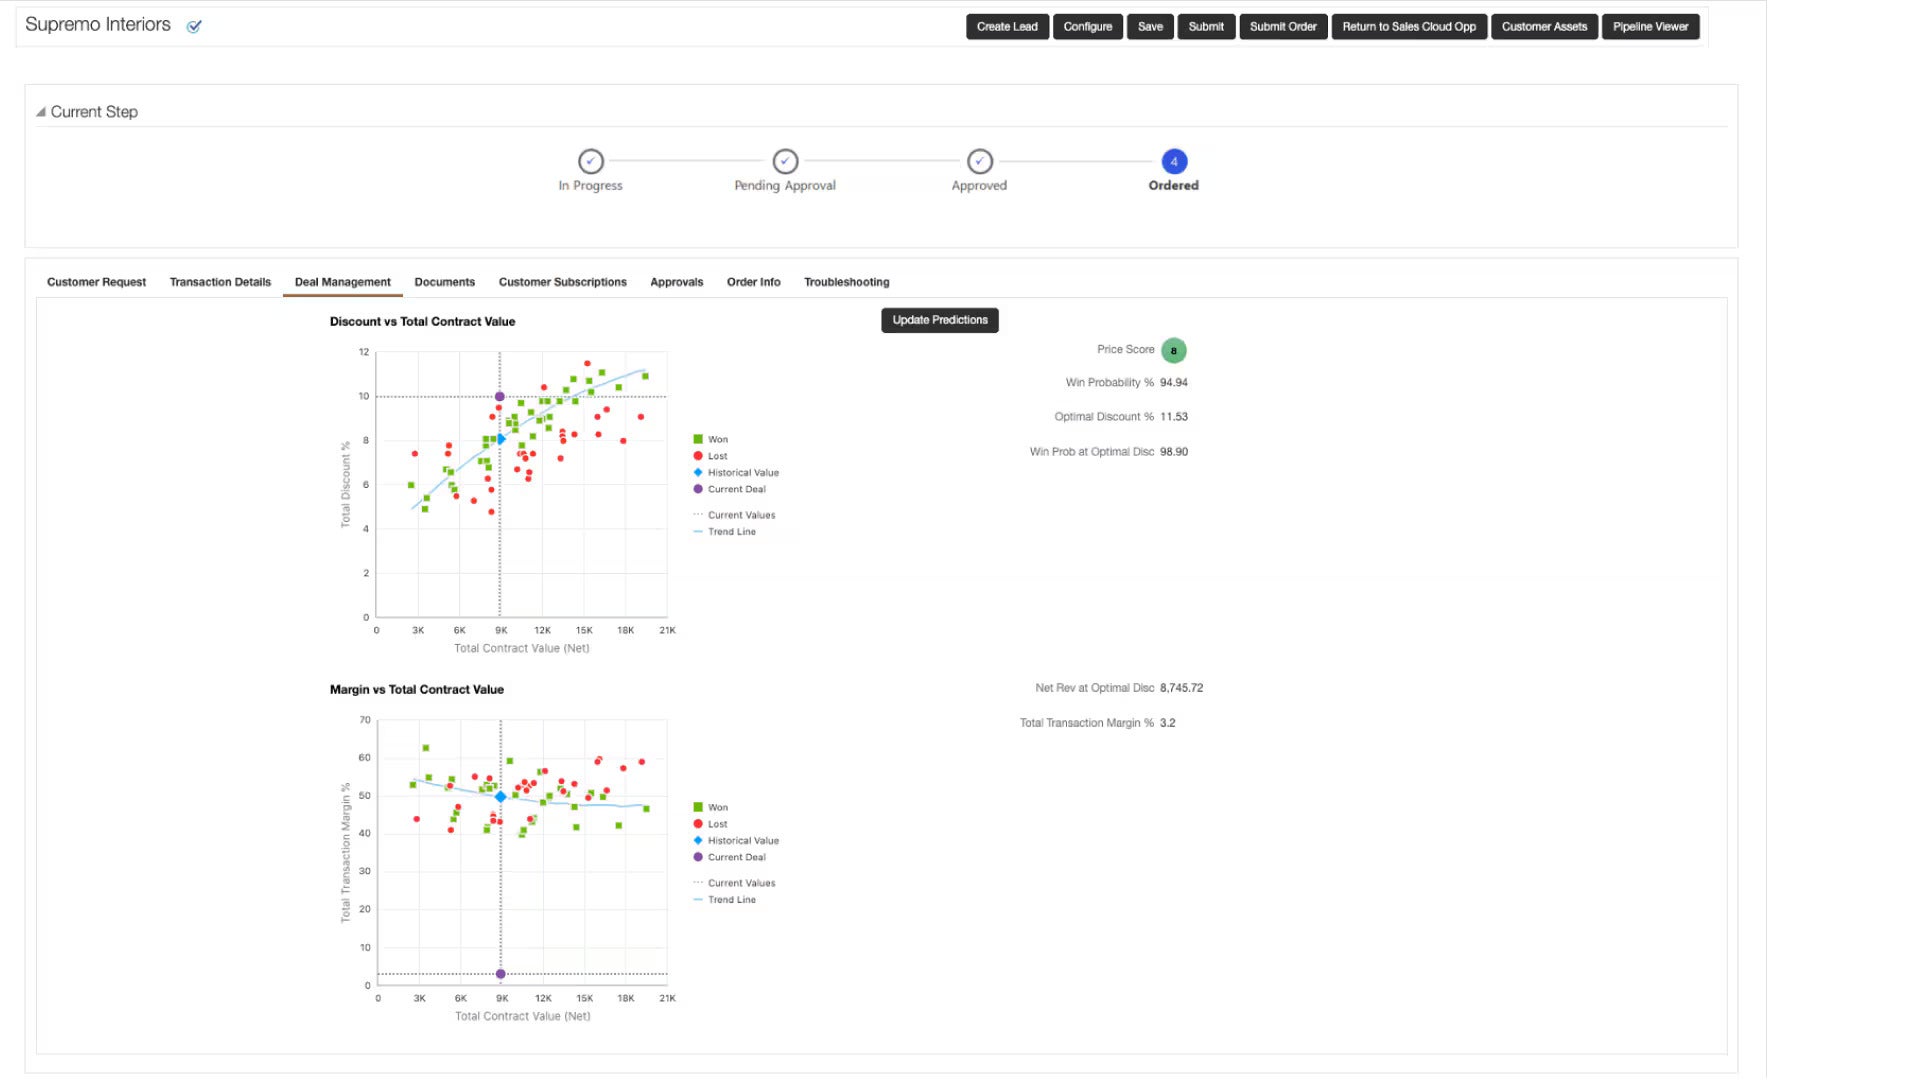Click the Update Predictions button
Screen dimensions: 1920x1080
coord(939,320)
